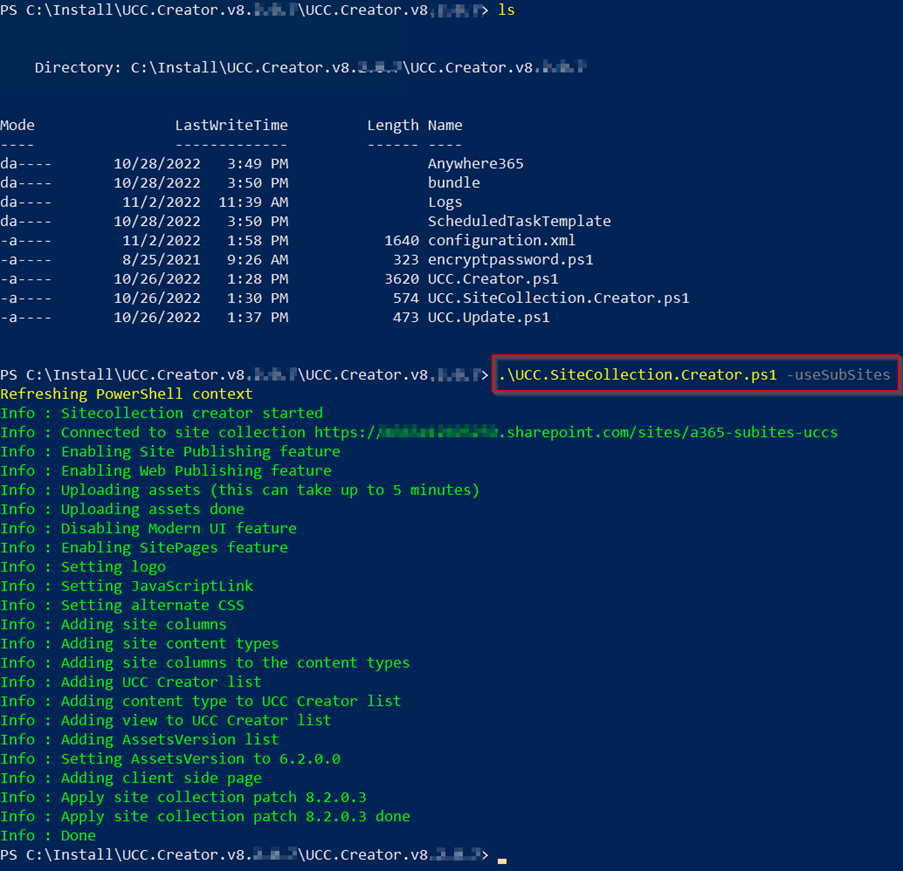Click the 'Setting AssetsVersion to 6.2.0.0' line

170,758
